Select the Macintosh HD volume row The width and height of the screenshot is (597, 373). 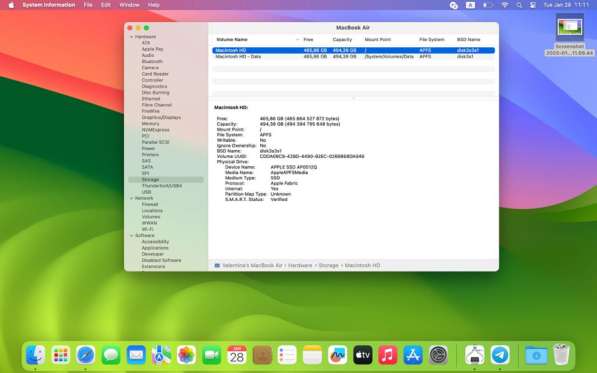[353, 50]
